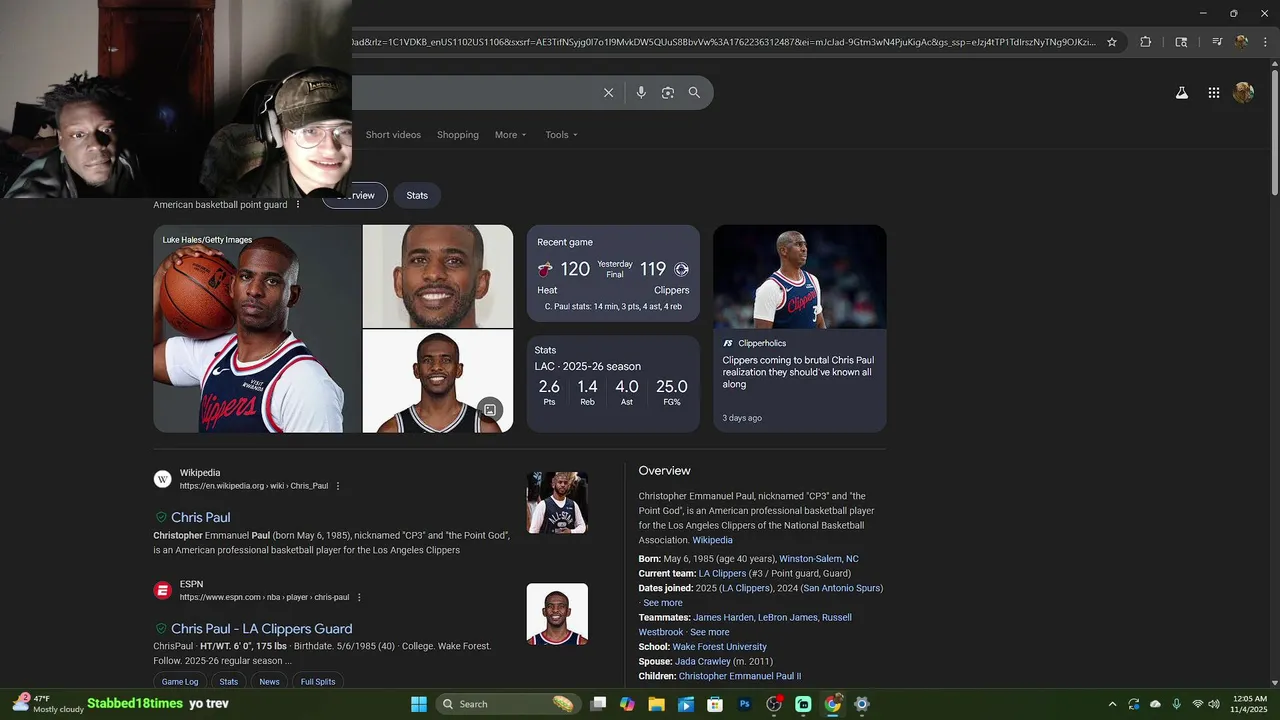Open the smiling headshot thumbnail
Image resolution: width=1280 pixels, height=720 pixels.
438,276
